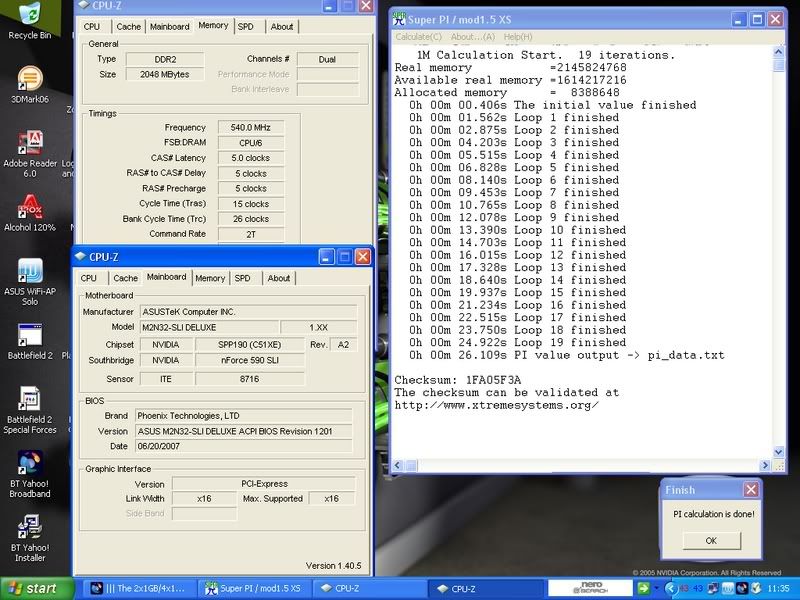Show hidden tray icons with the chevron
800x600 pixels.
[671, 588]
